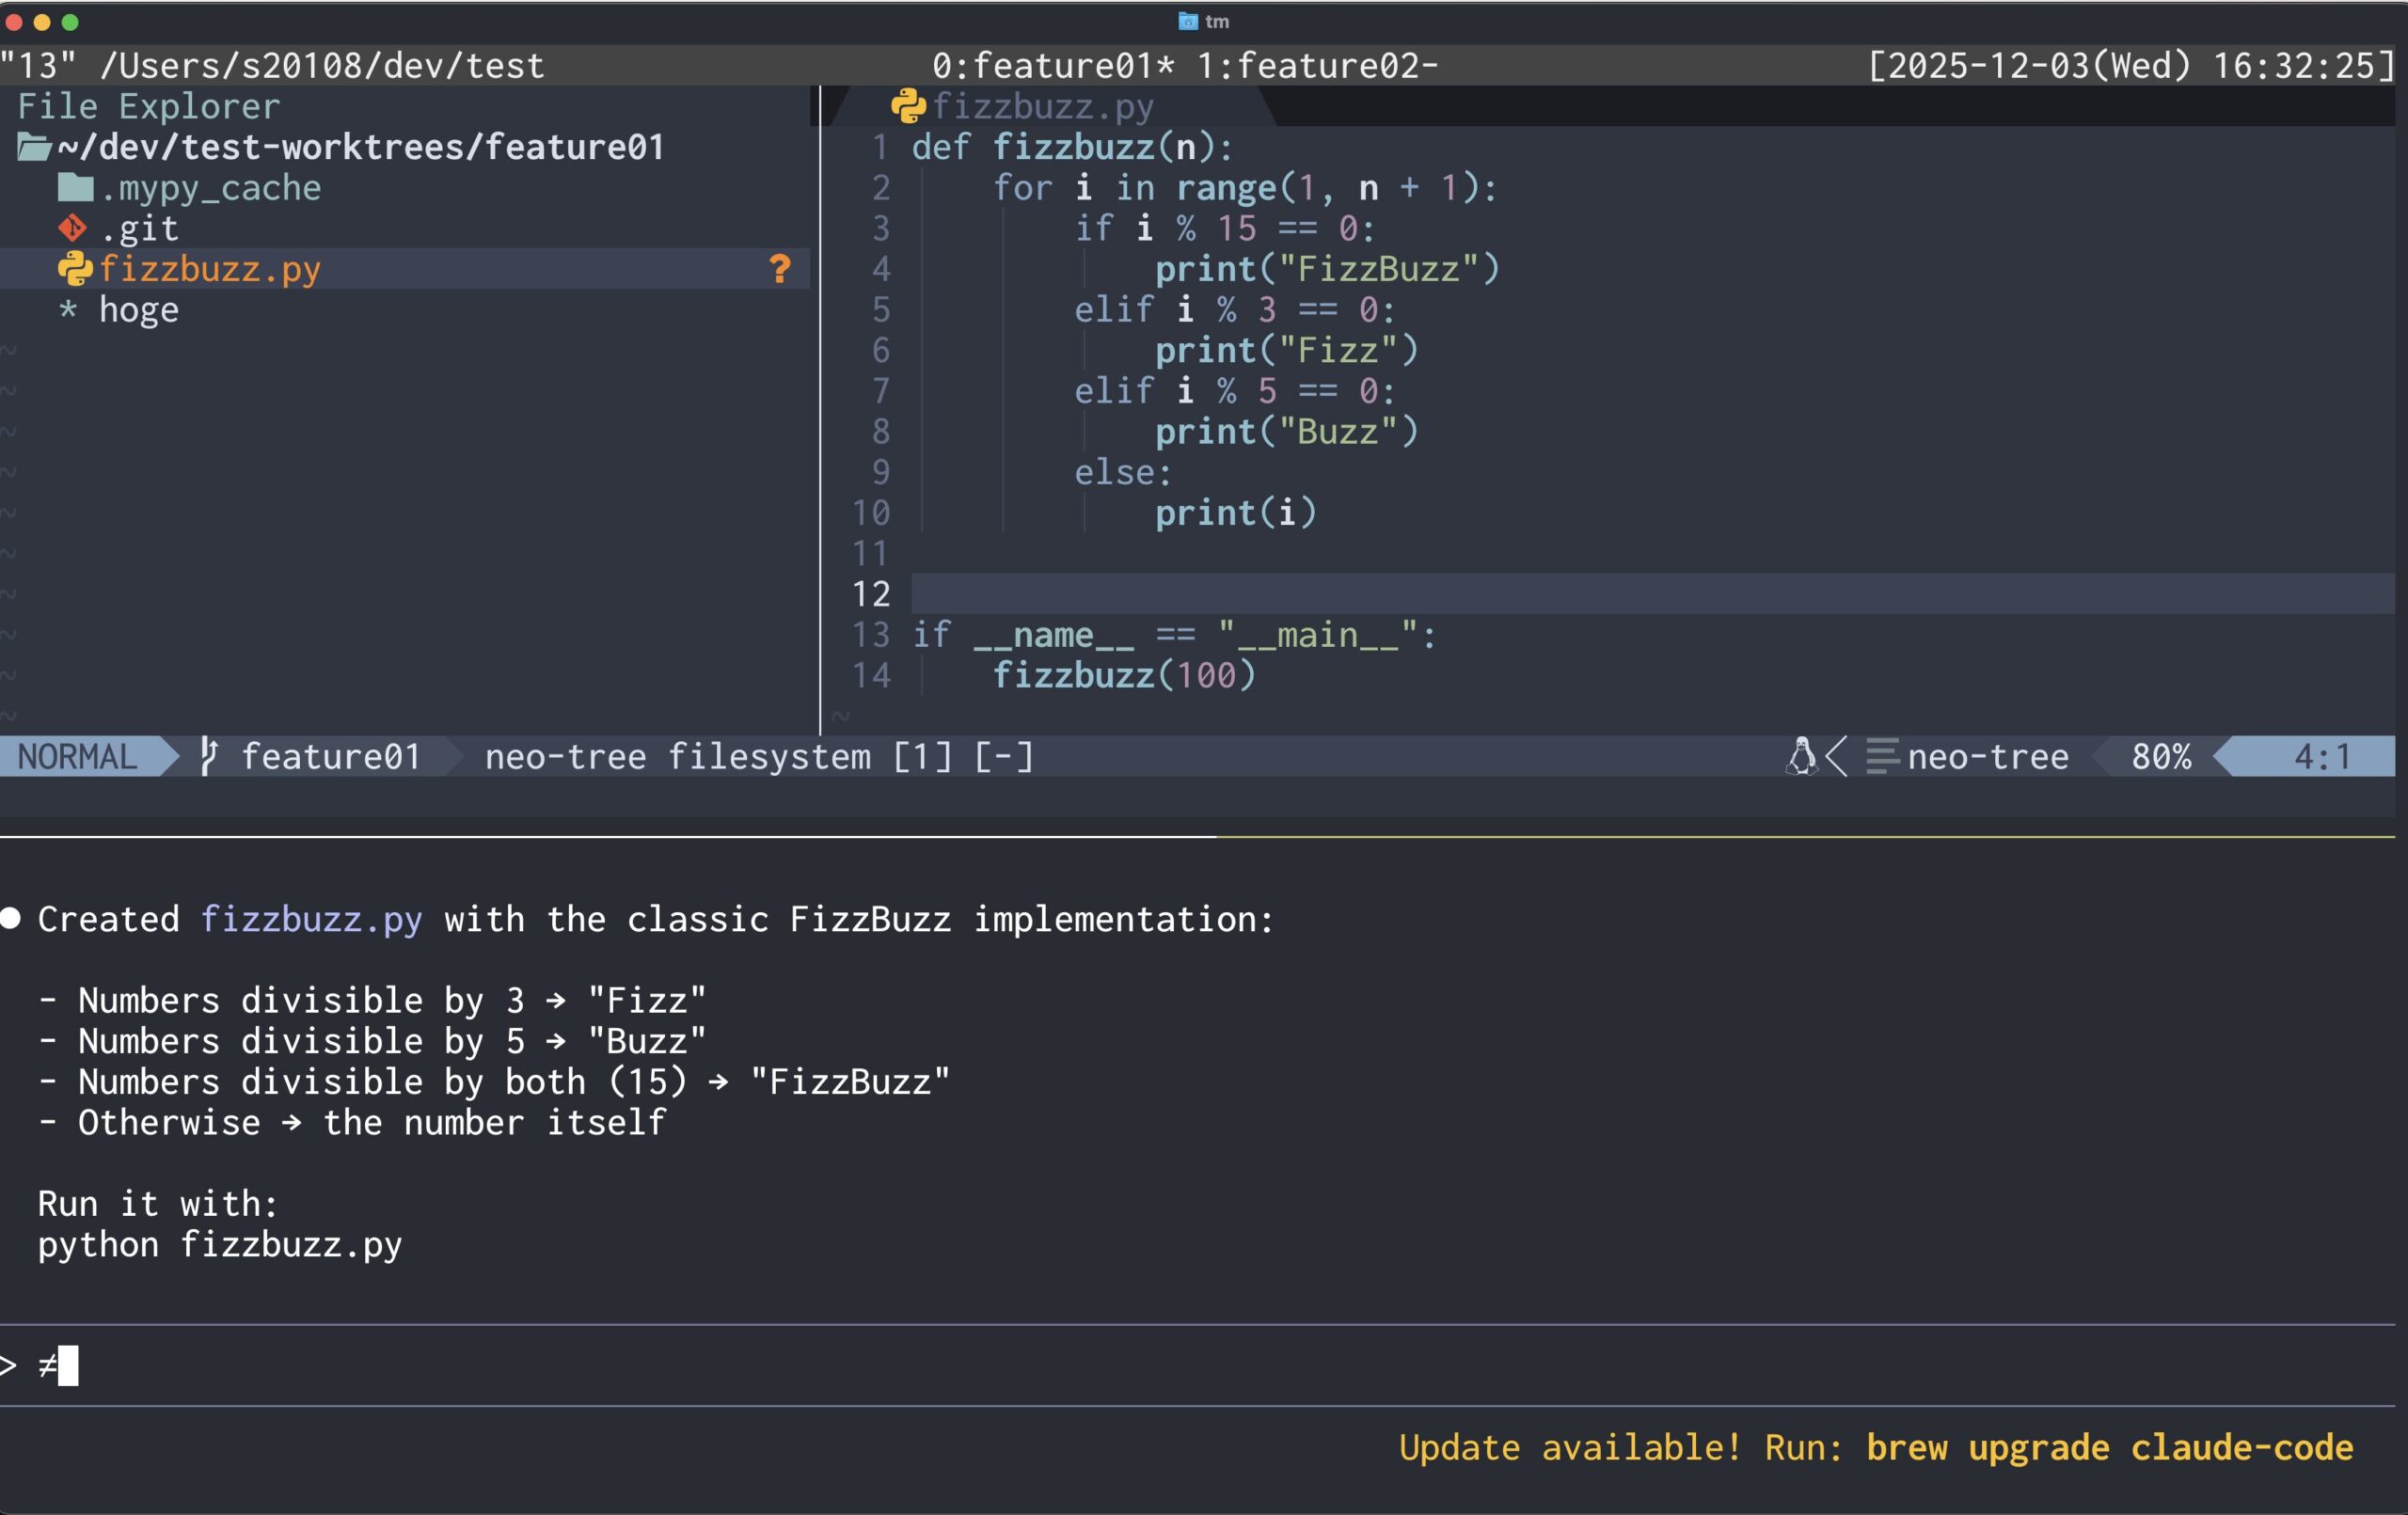Click the Python icon on the fizzbuzz.py tab

(908, 104)
